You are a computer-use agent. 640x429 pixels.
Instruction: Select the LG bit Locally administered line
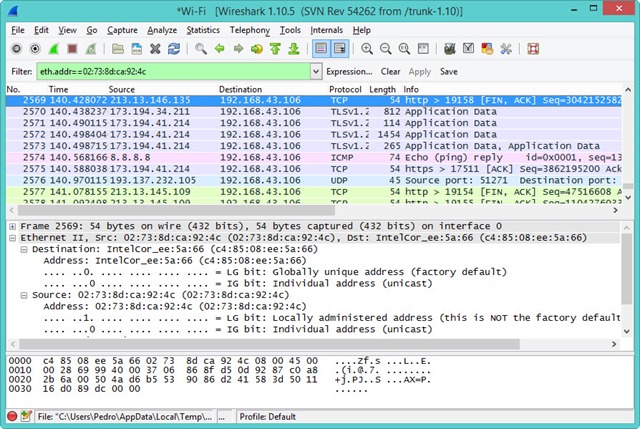332,318
